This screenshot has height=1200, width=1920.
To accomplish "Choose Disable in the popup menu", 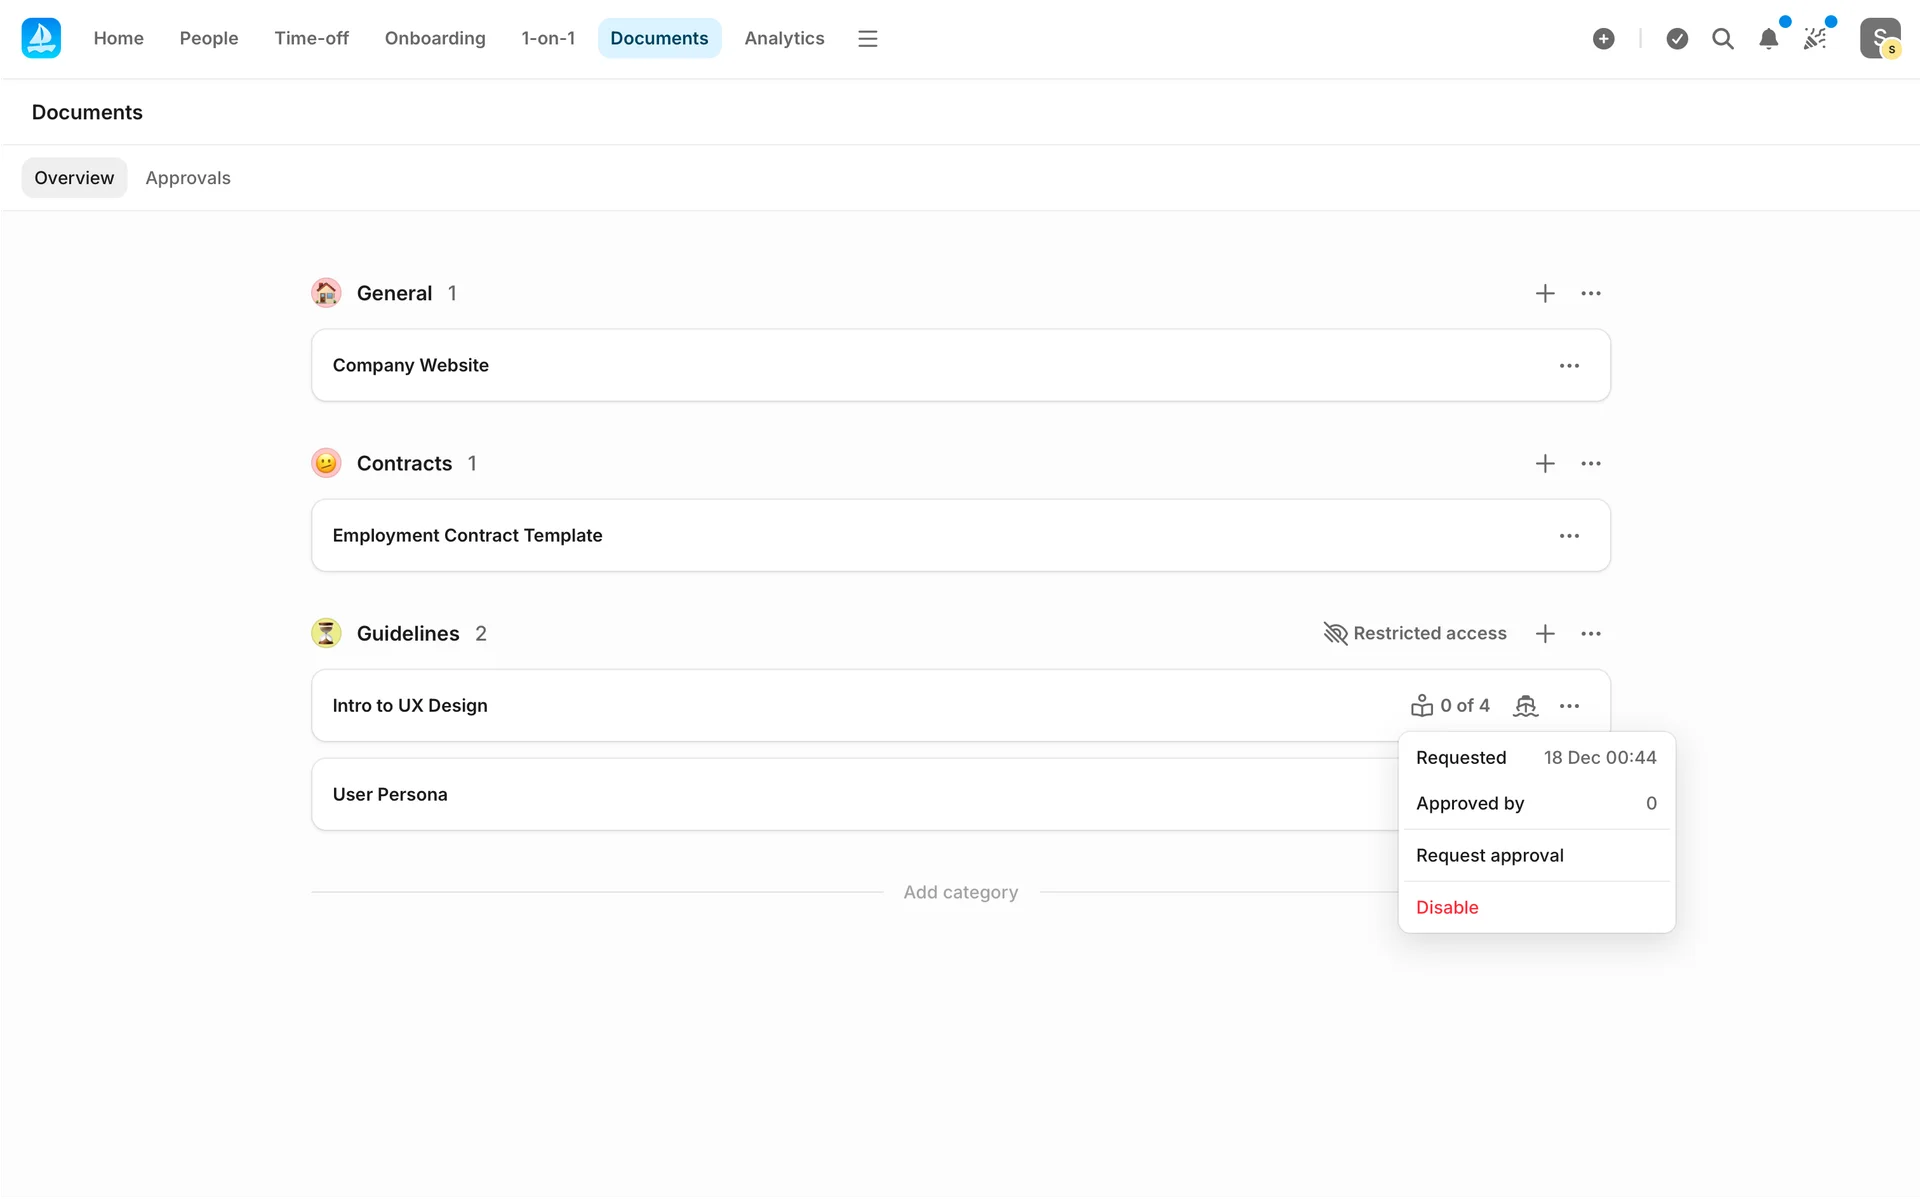I will pos(1447,907).
